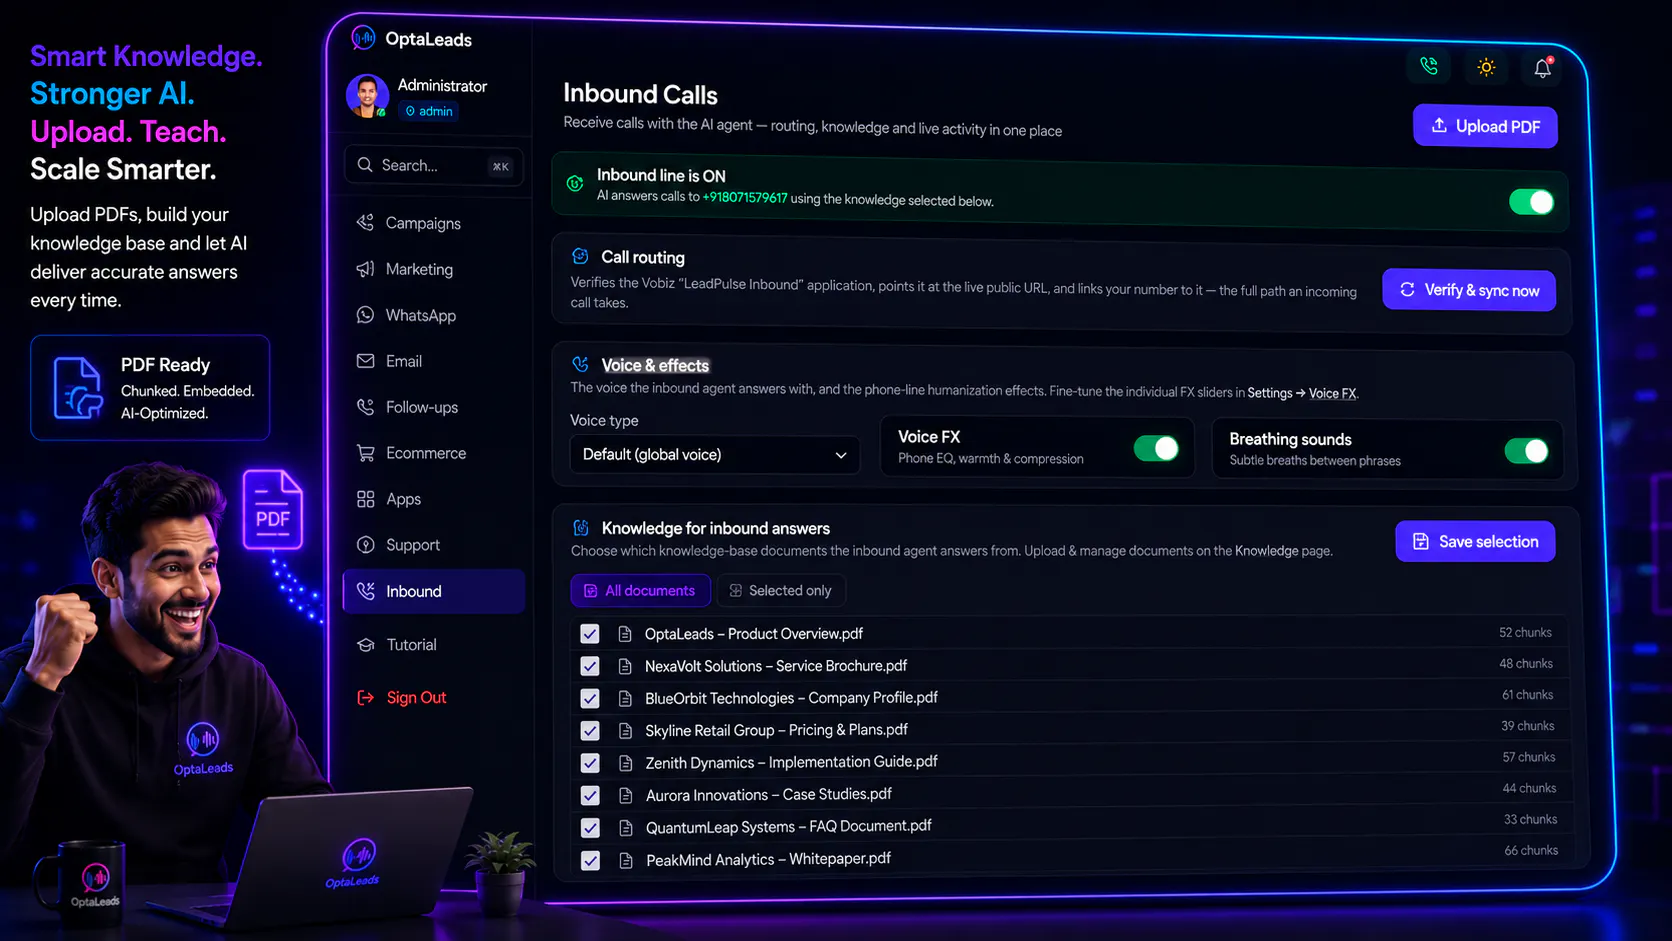The image size is (1672, 941).
Task: Follow the Voice FX settings link
Action: point(1332,393)
